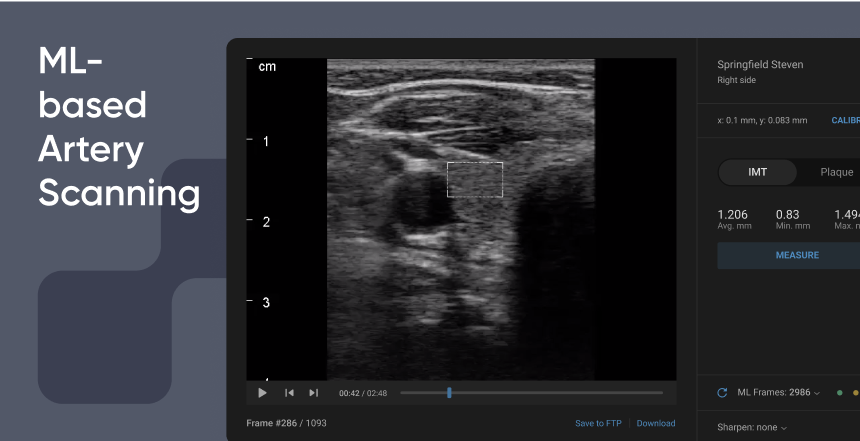Click the yellow status dot indicator
This screenshot has width=860, height=441.
pos(855,393)
